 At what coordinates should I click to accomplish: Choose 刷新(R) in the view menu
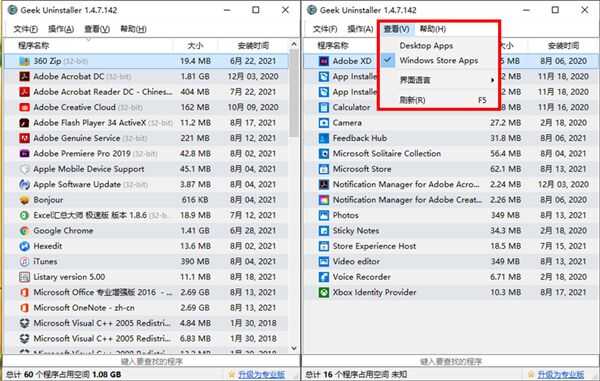pos(439,100)
